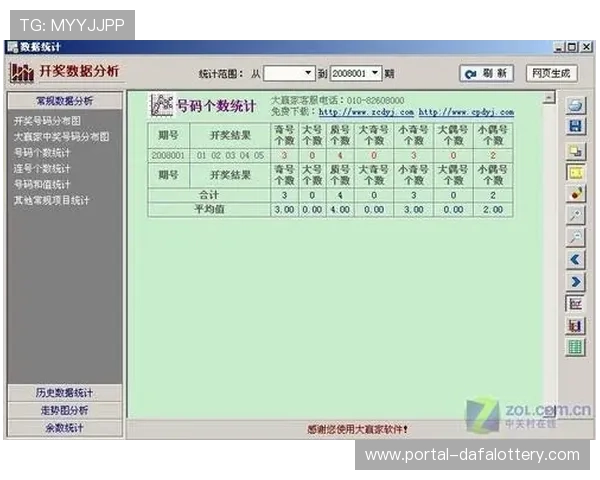Select 其他常规项目统计 in sidebar
600x480 pixels.
tap(51, 200)
